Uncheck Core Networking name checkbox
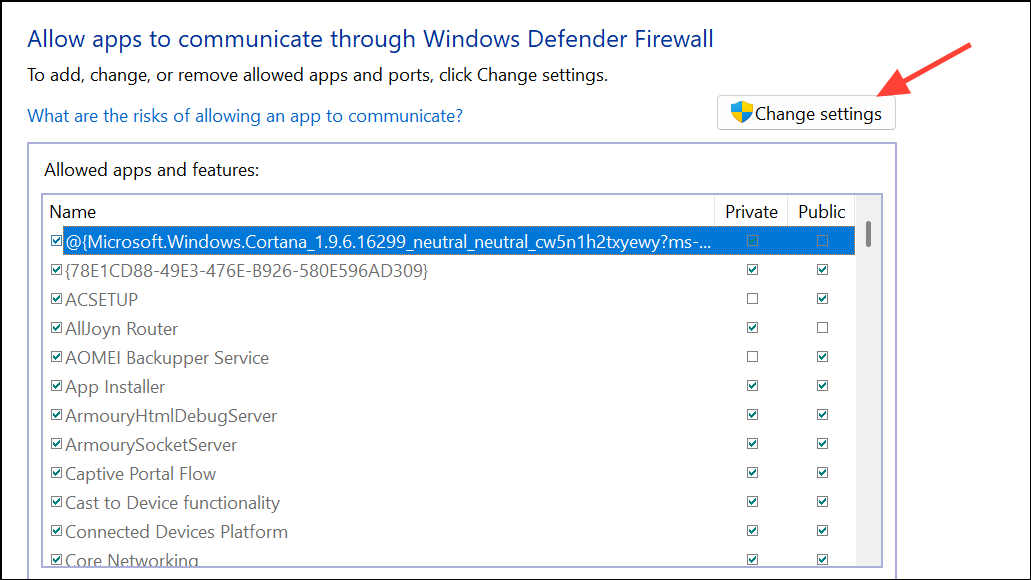This screenshot has width=1031, height=580. [56, 560]
